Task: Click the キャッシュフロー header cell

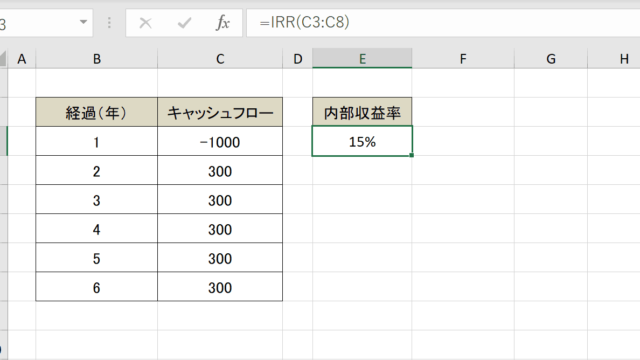Action: [x=220, y=112]
